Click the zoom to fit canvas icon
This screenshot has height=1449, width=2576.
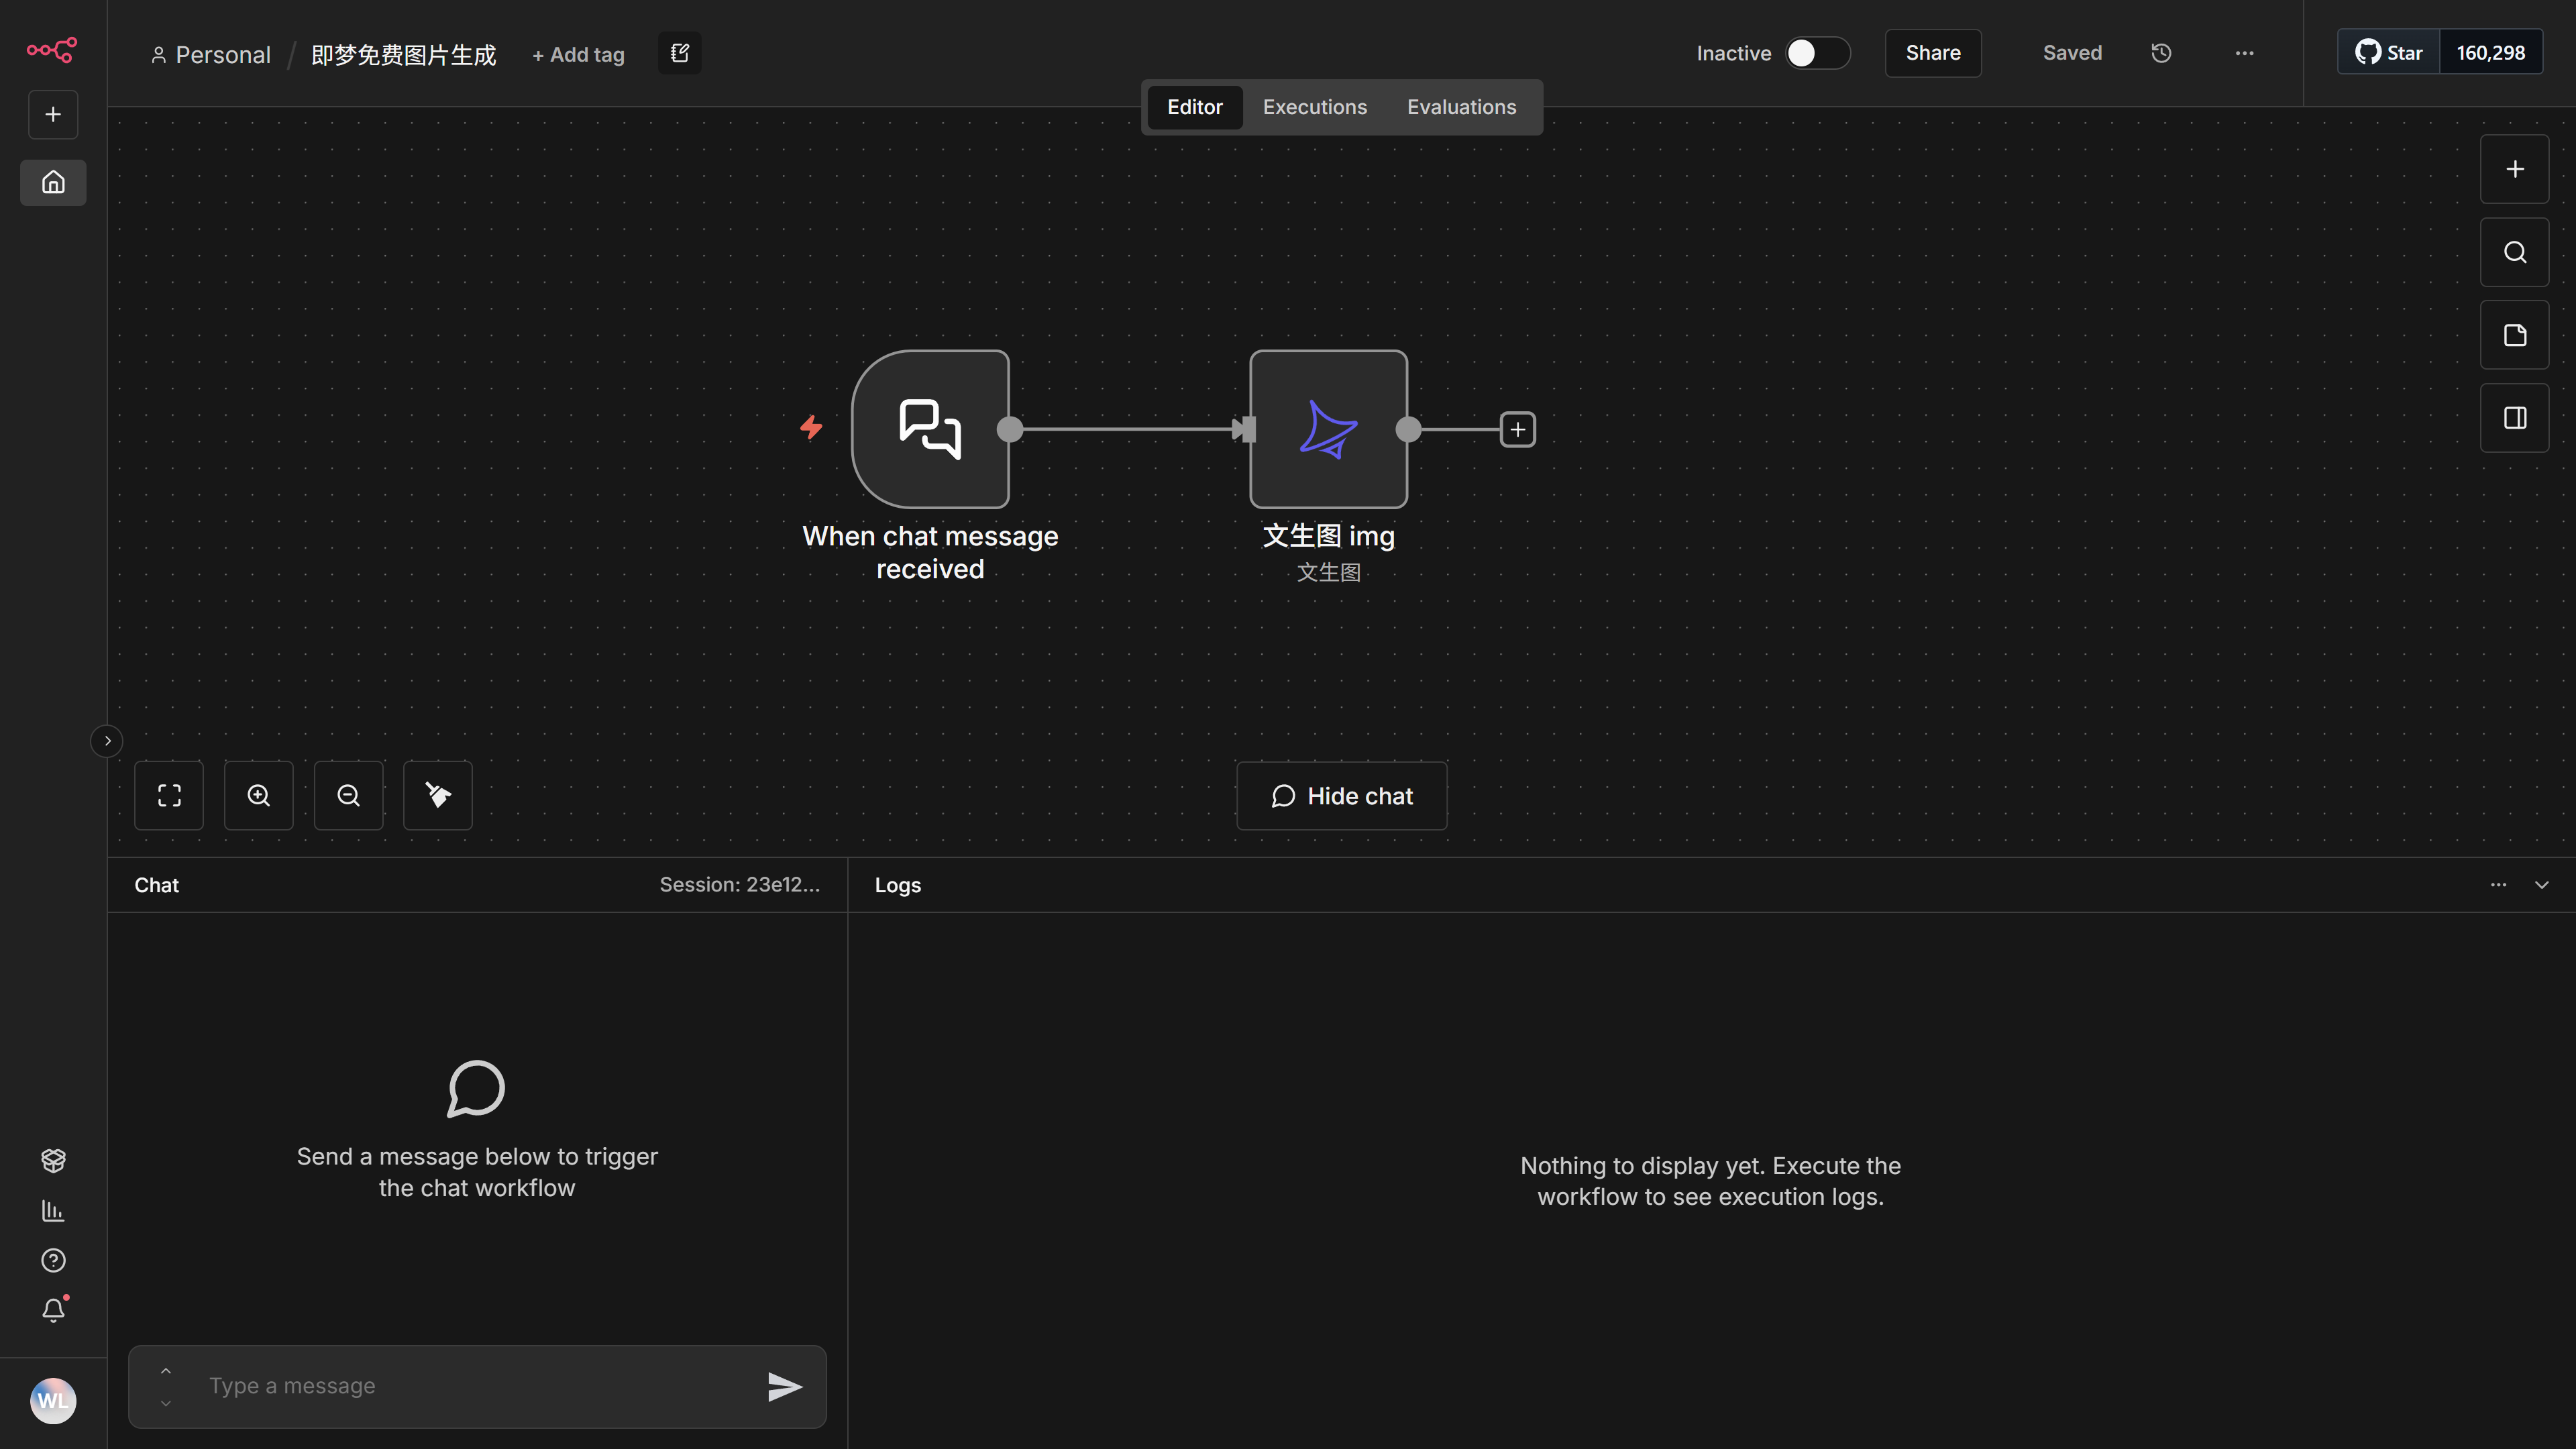169,795
